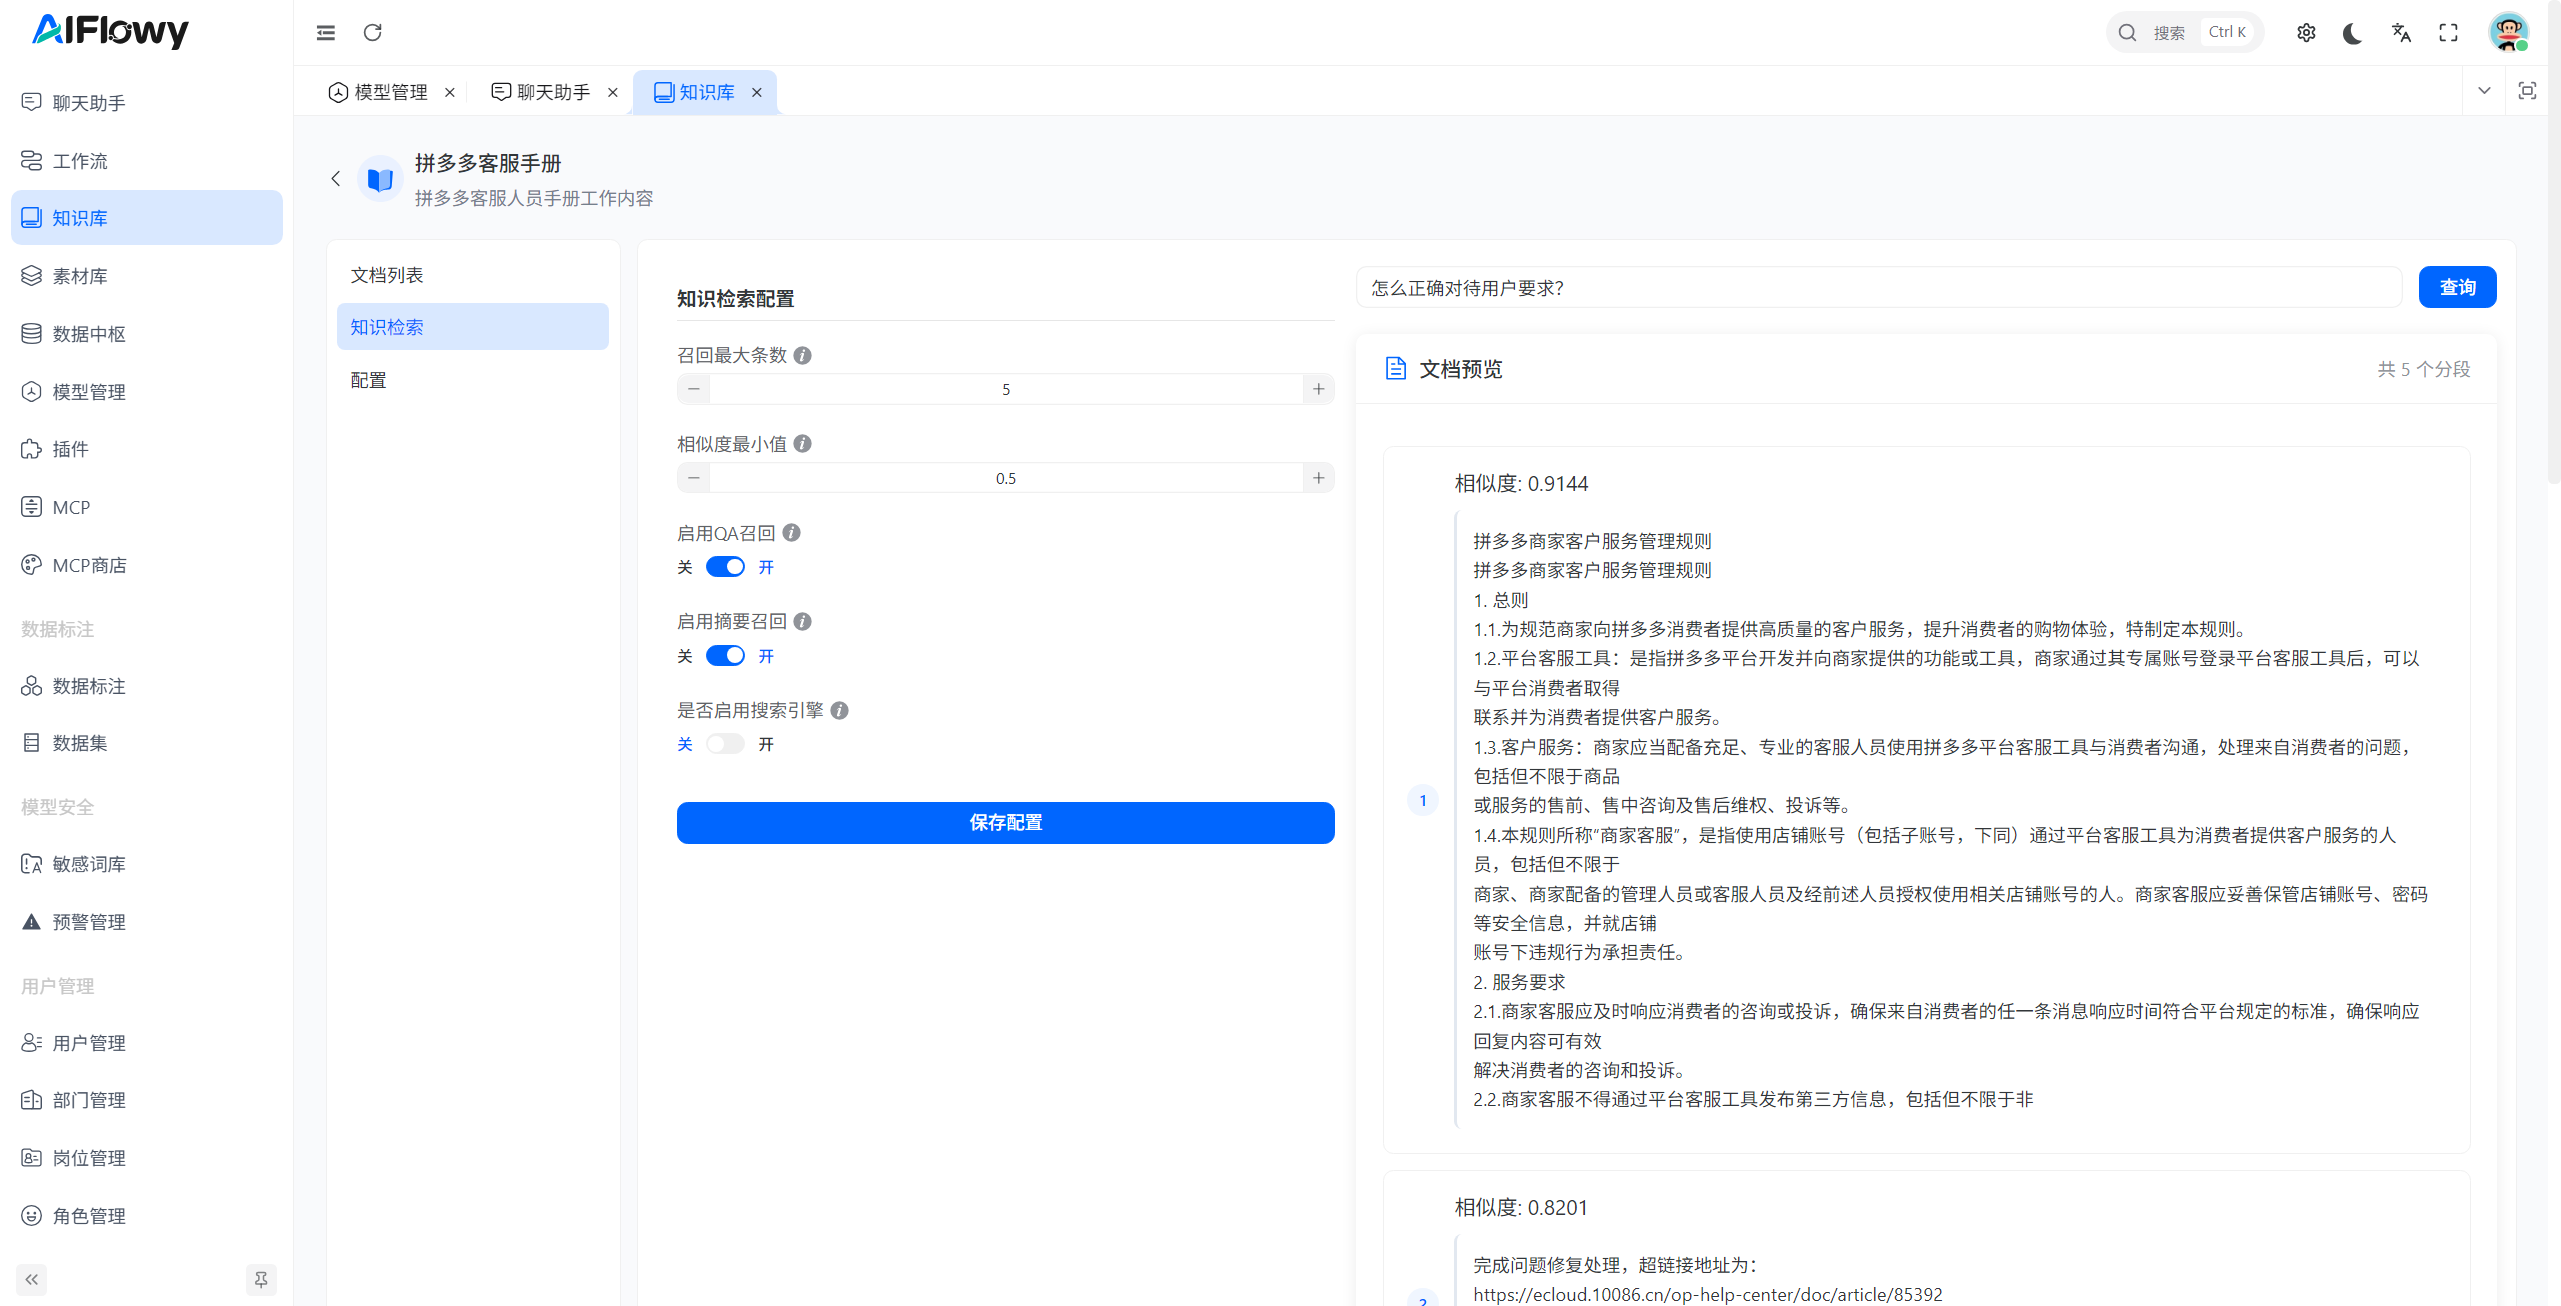
Task: Turn off the 启用摘要召回 switch
Action: [x=725, y=656]
